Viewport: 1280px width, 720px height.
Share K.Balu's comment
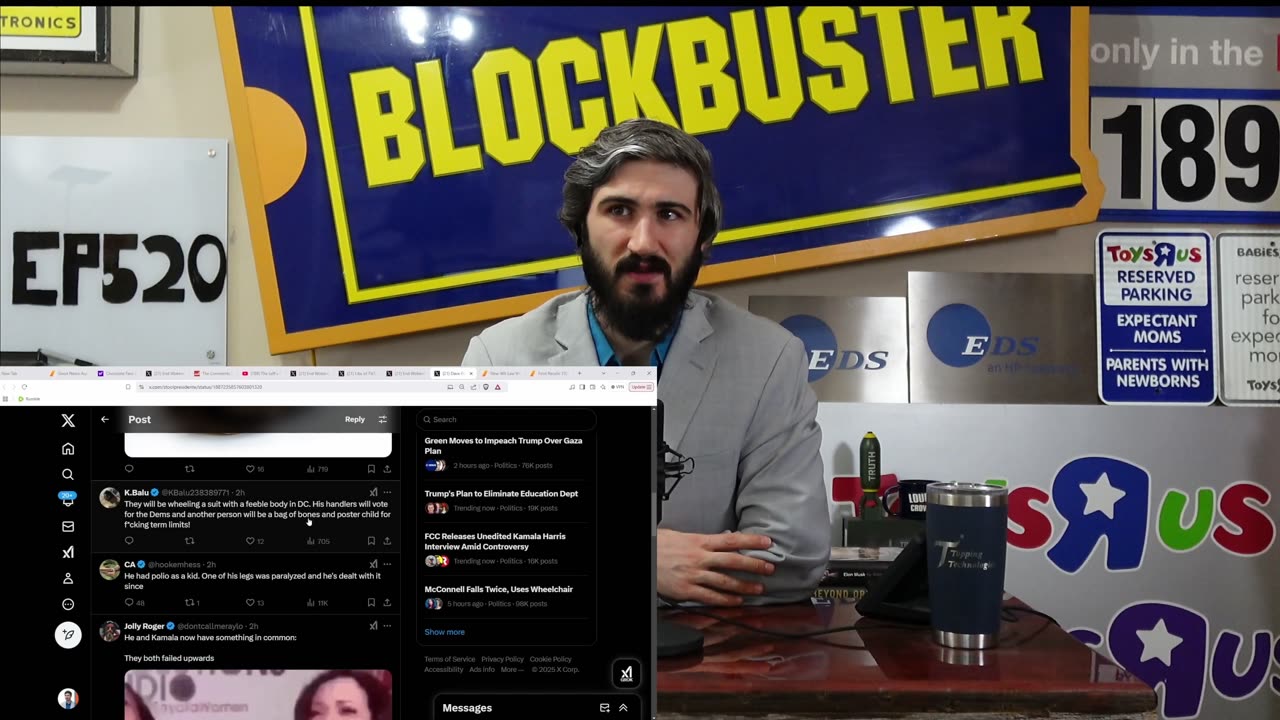coord(387,541)
